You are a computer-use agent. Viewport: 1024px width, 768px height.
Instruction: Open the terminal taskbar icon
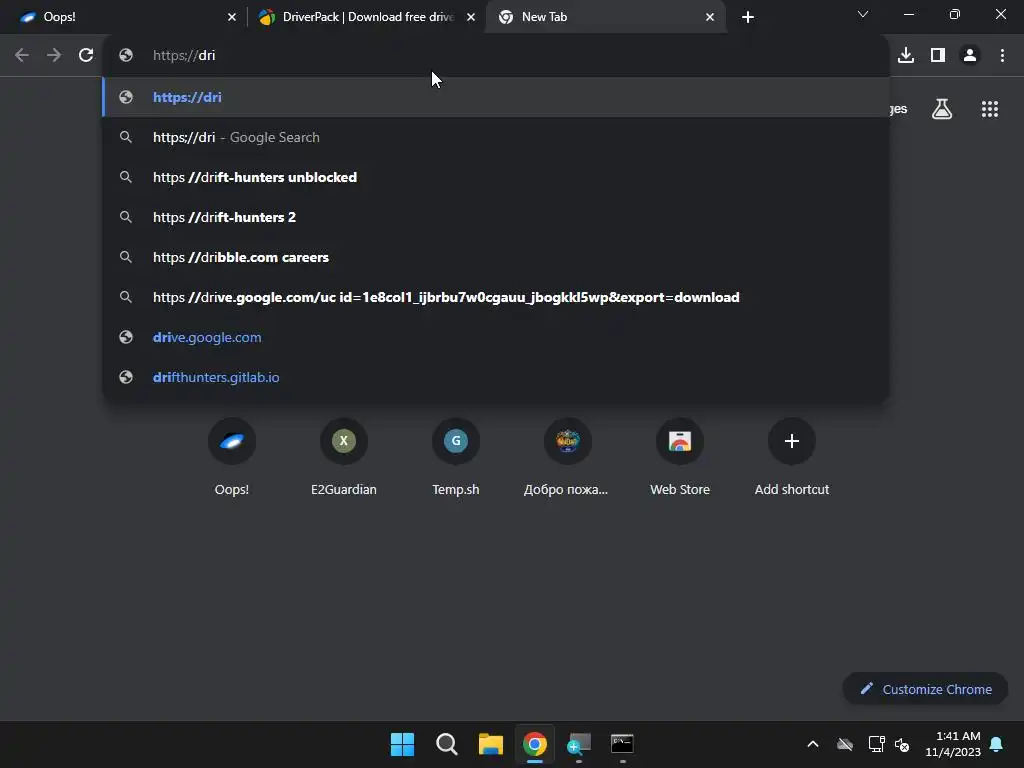pyautogui.click(x=622, y=744)
